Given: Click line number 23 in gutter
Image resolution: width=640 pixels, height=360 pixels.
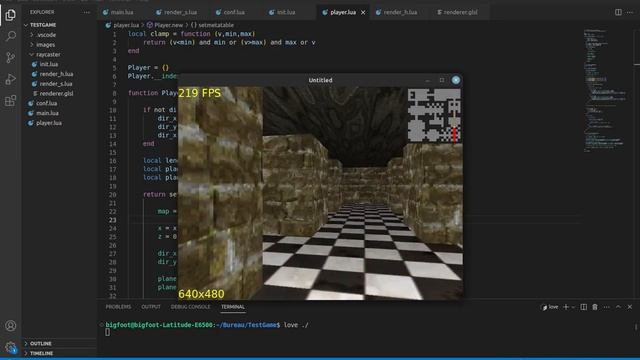Looking at the screenshot, I should point(113,220).
